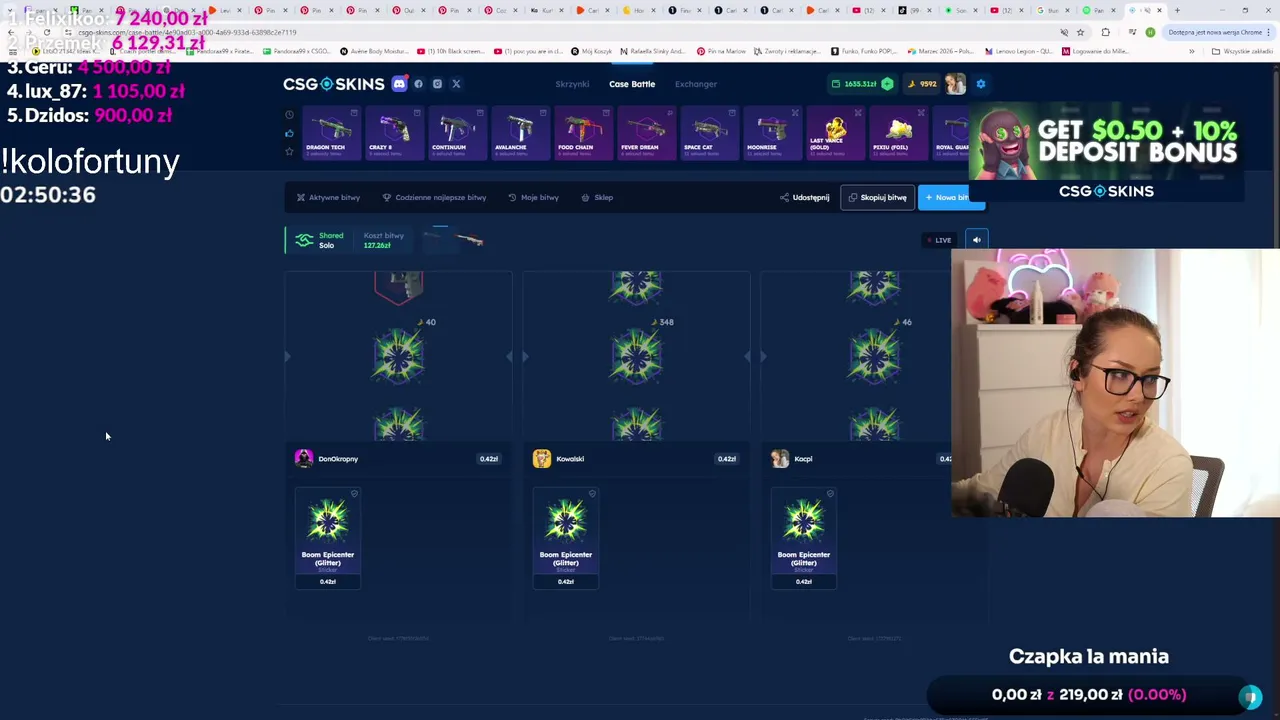Click the DonOkropny player name

[338, 459]
